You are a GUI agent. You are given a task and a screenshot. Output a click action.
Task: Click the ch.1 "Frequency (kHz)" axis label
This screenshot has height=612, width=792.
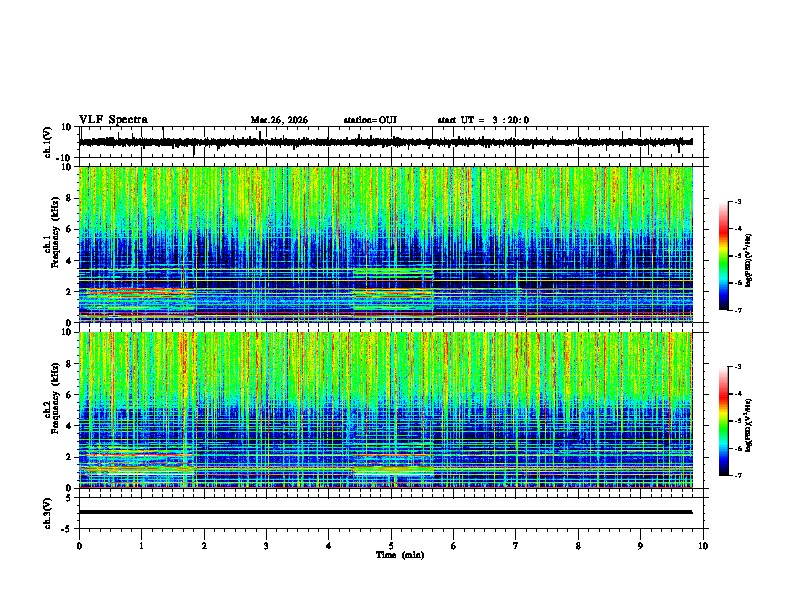(55, 233)
